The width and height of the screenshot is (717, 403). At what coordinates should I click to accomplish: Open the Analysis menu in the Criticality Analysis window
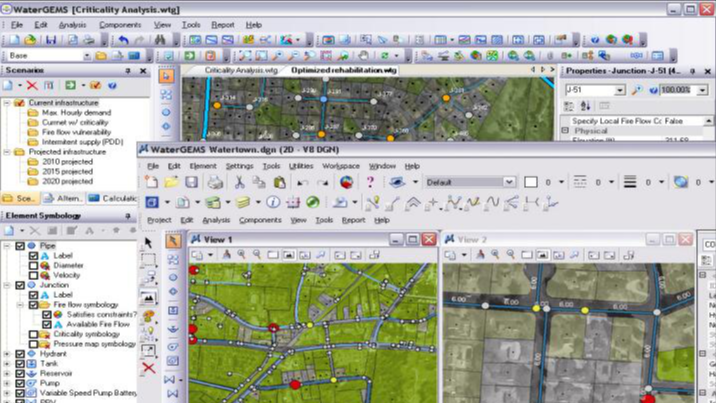tap(72, 25)
